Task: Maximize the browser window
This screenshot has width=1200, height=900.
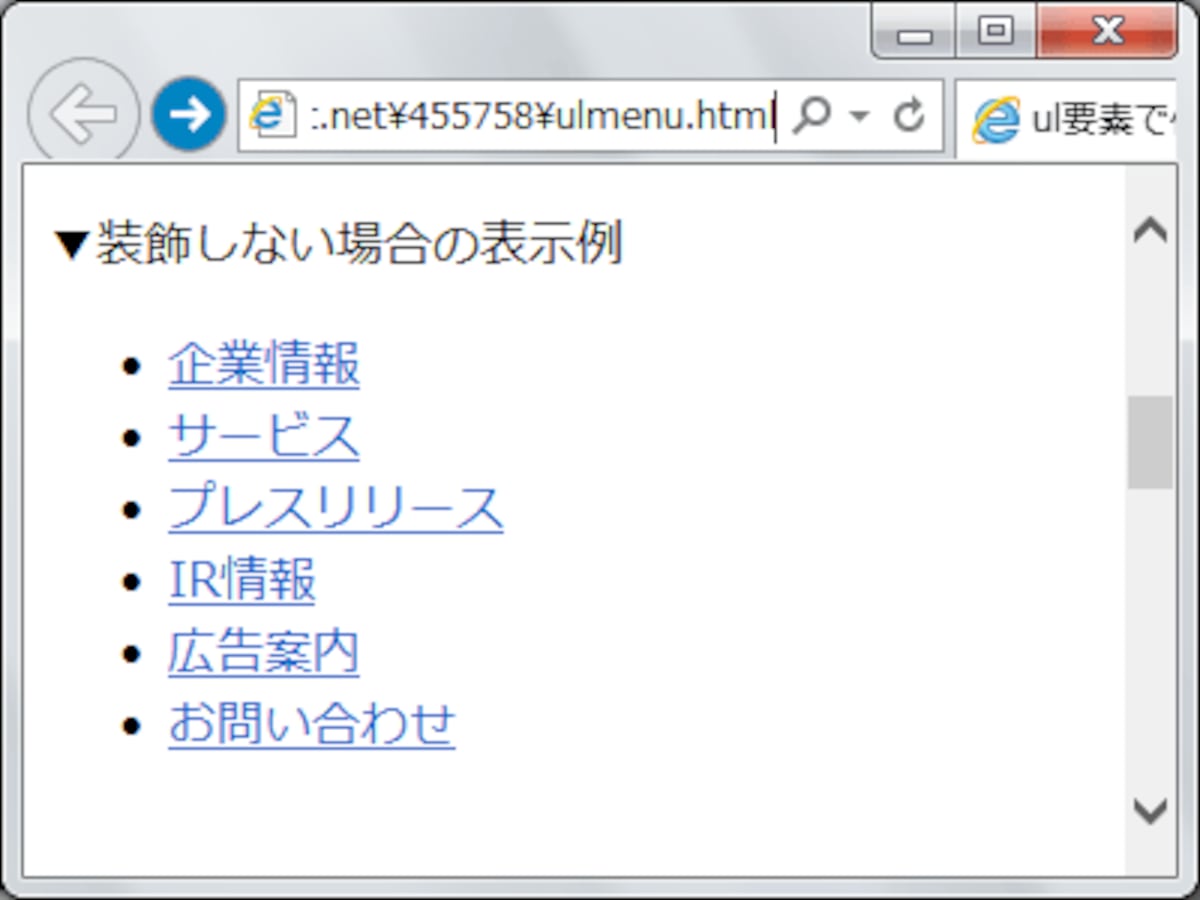Action: point(994,32)
